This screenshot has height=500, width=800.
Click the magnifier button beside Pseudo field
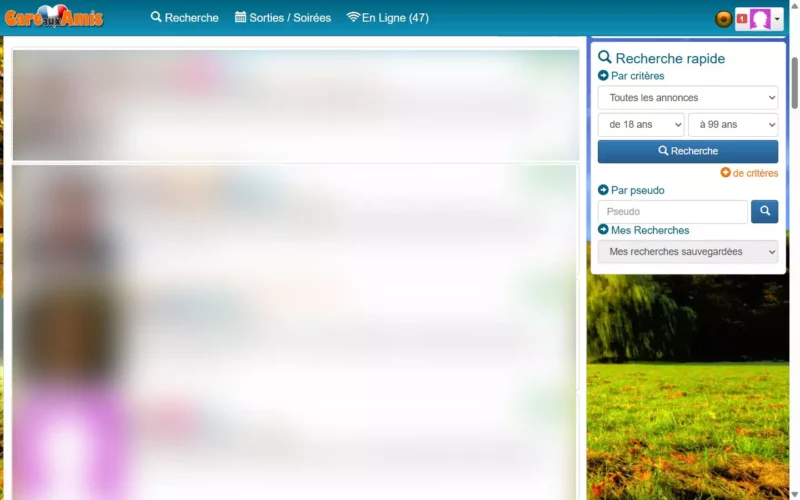[x=764, y=211]
